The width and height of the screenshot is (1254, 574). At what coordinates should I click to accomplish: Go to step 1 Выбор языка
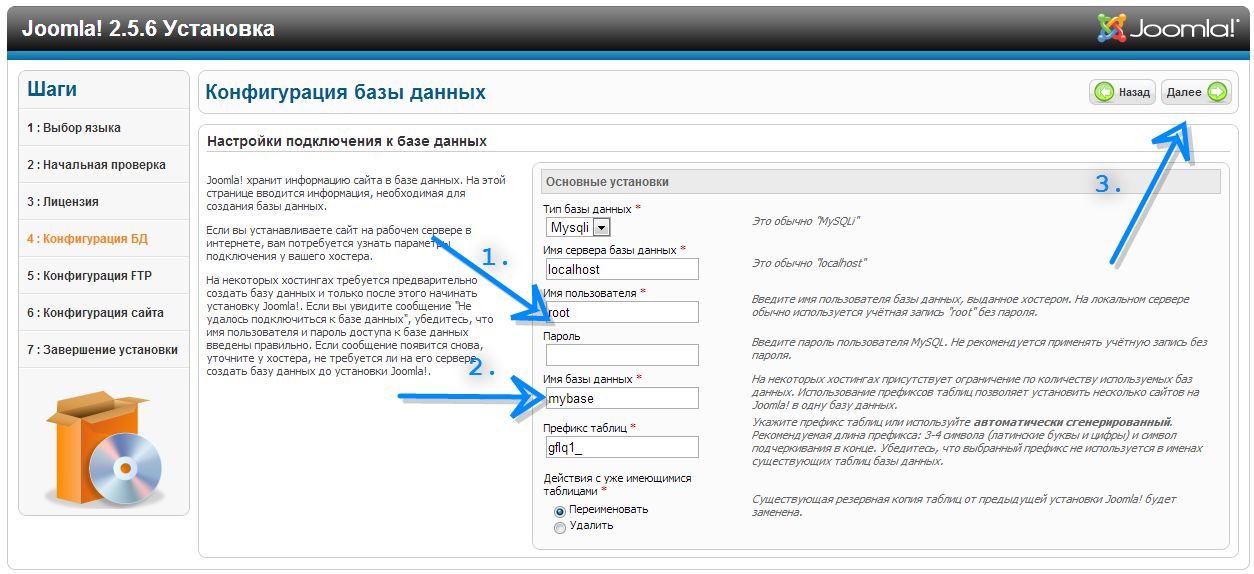(x=74, y=128)
